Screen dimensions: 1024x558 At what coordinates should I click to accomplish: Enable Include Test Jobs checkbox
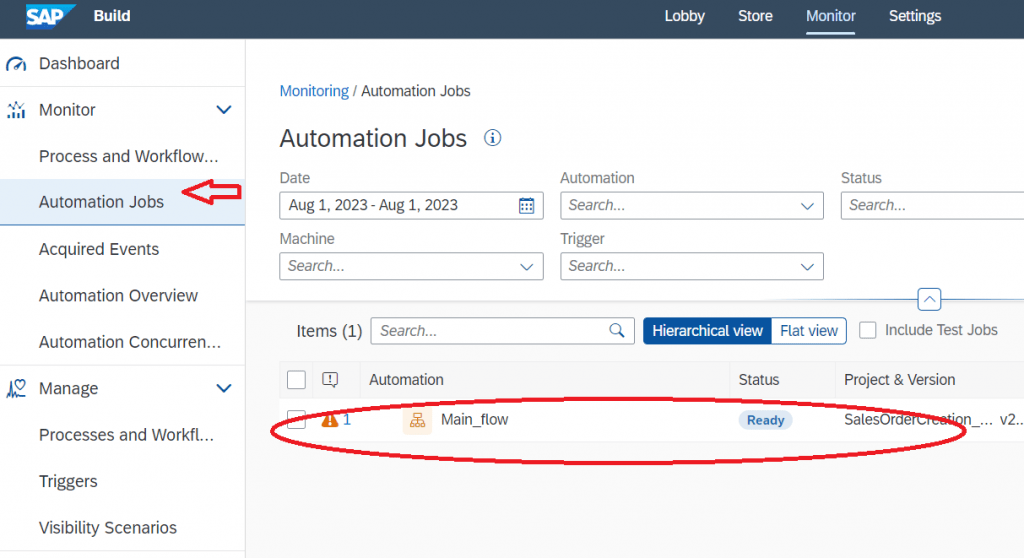click(867, 331)
